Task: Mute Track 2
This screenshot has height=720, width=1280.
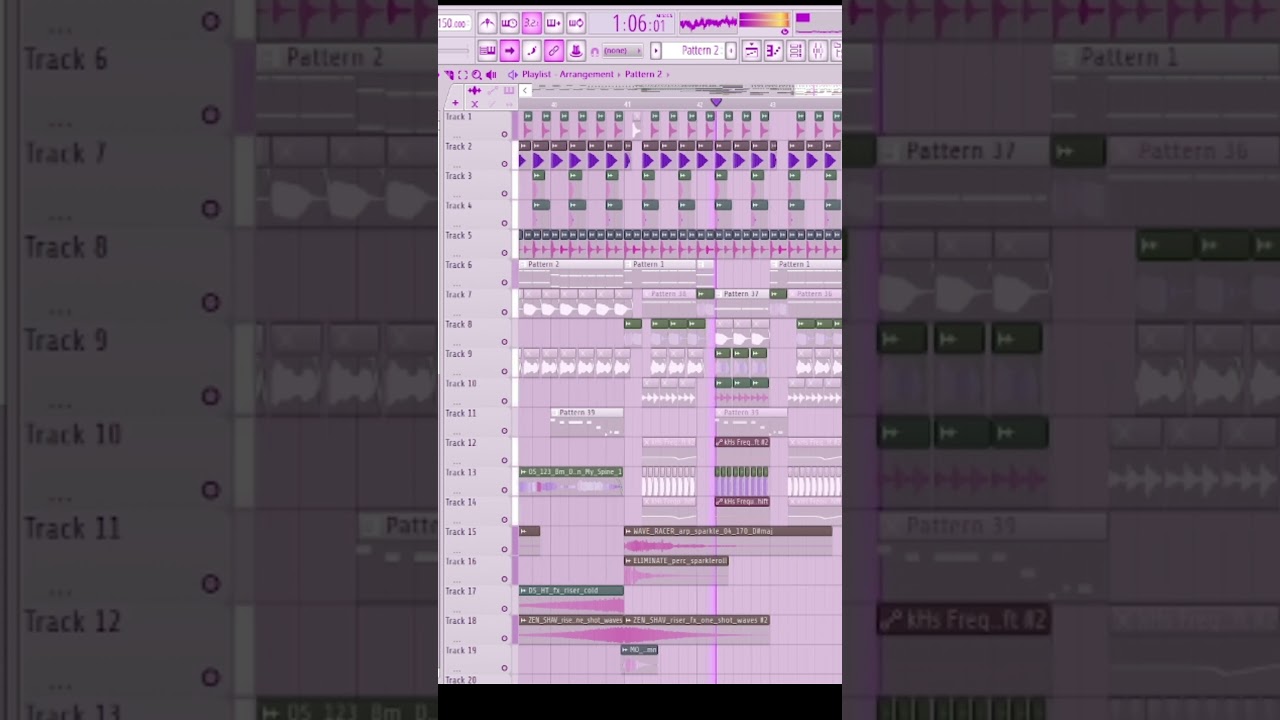Action: coord(504,164)
